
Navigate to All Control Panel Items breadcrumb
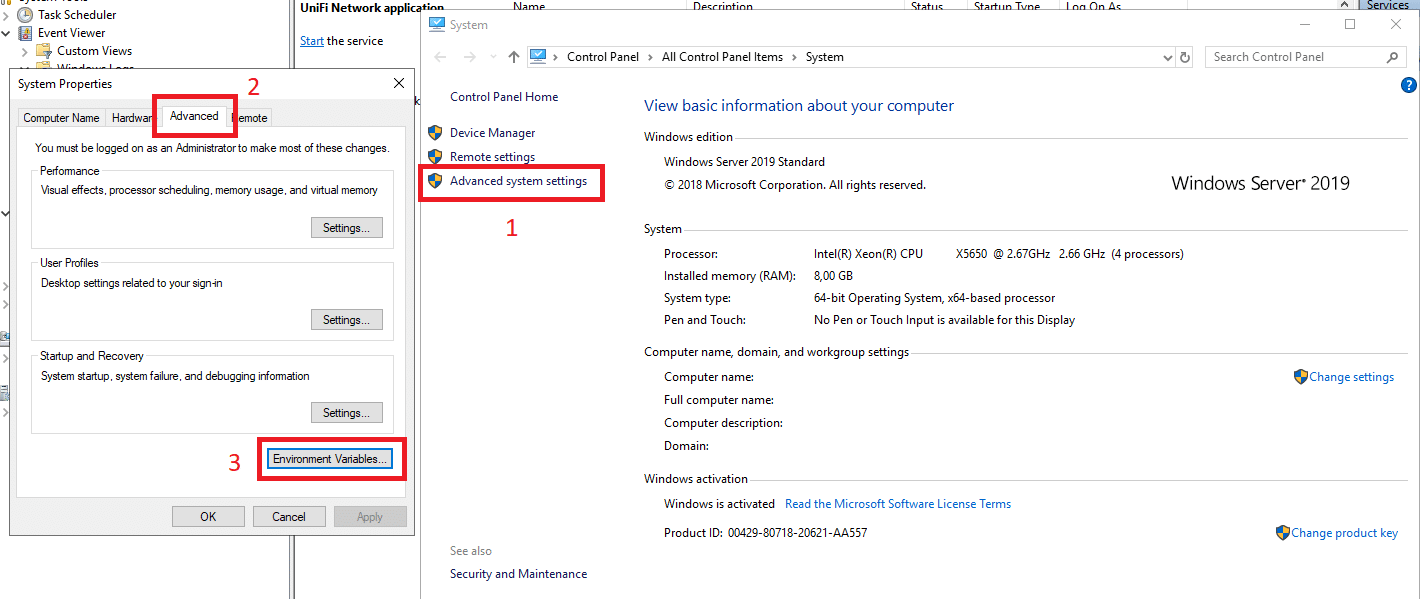tap(722, 57)
